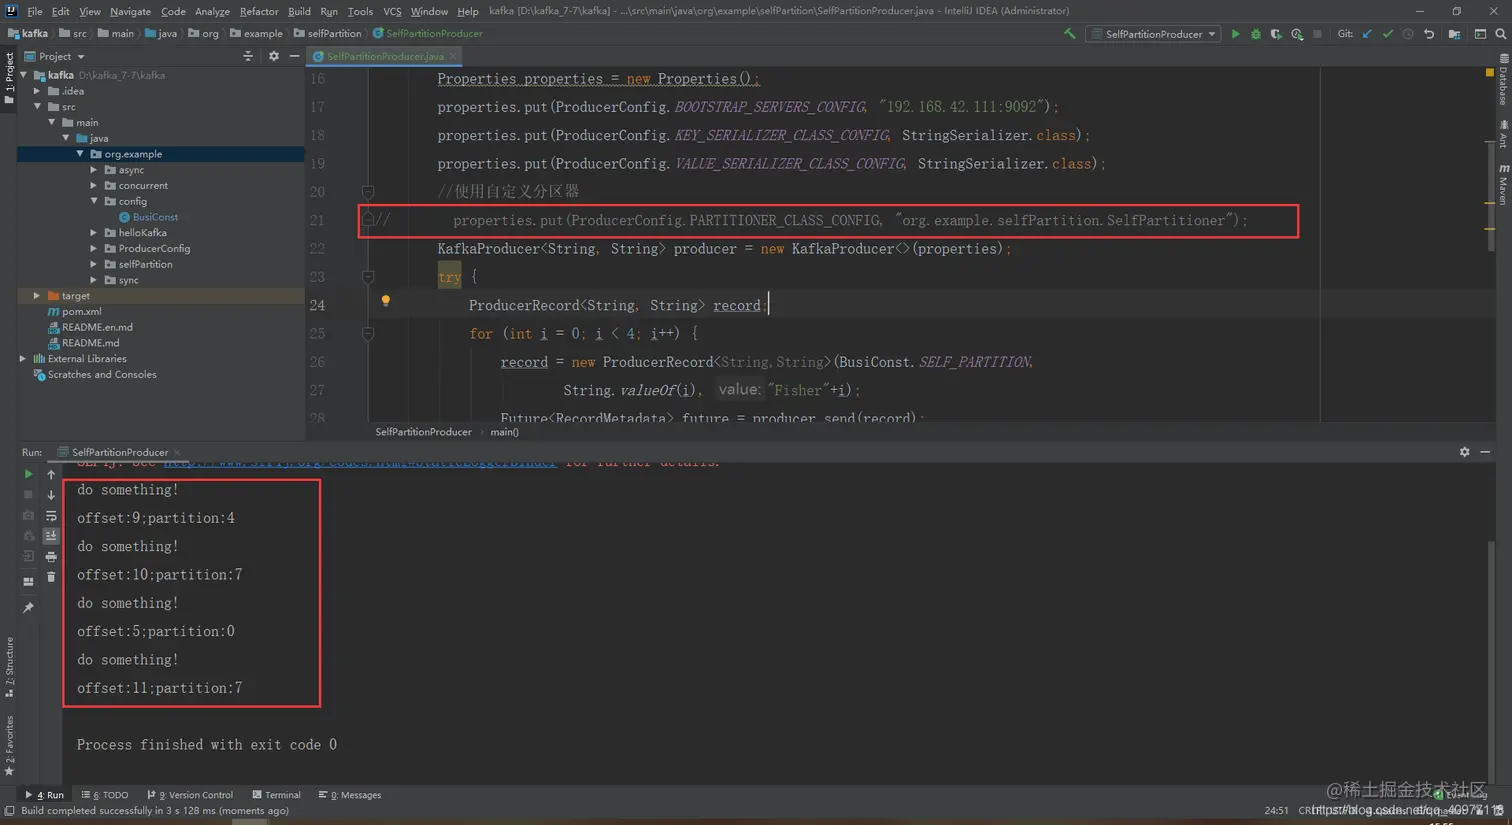Collapse all in Project panel toolbar
The width and height of the screenshot is (1512, 825).
(x=248, y=56)
